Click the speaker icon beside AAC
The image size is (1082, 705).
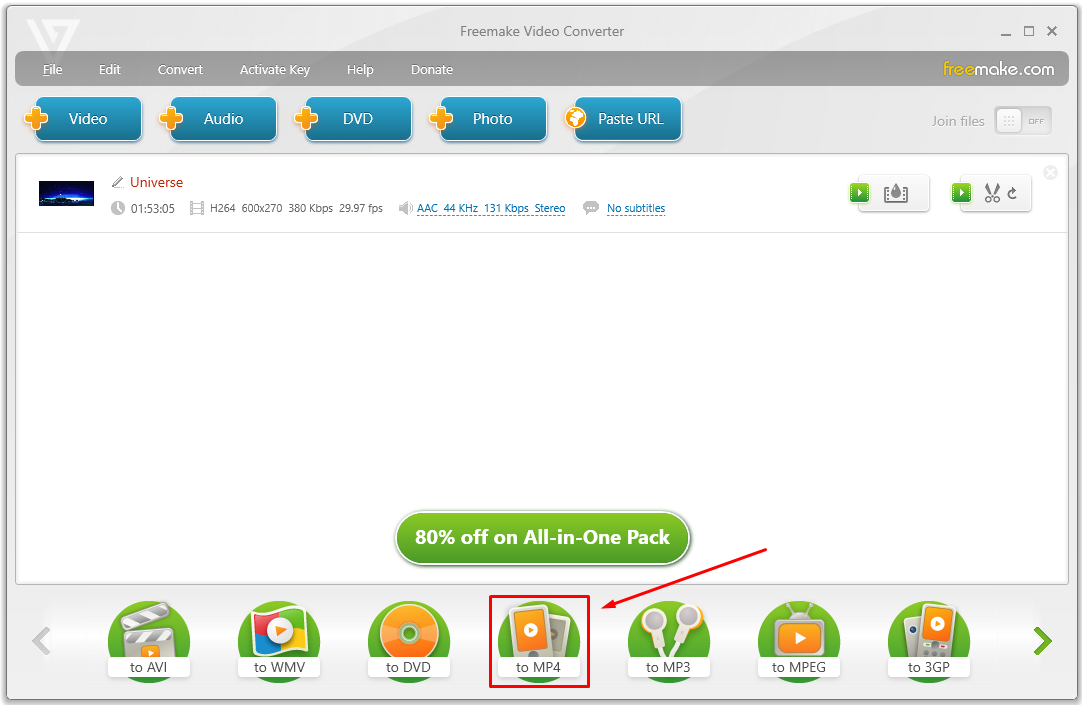(x=406, y=208)
